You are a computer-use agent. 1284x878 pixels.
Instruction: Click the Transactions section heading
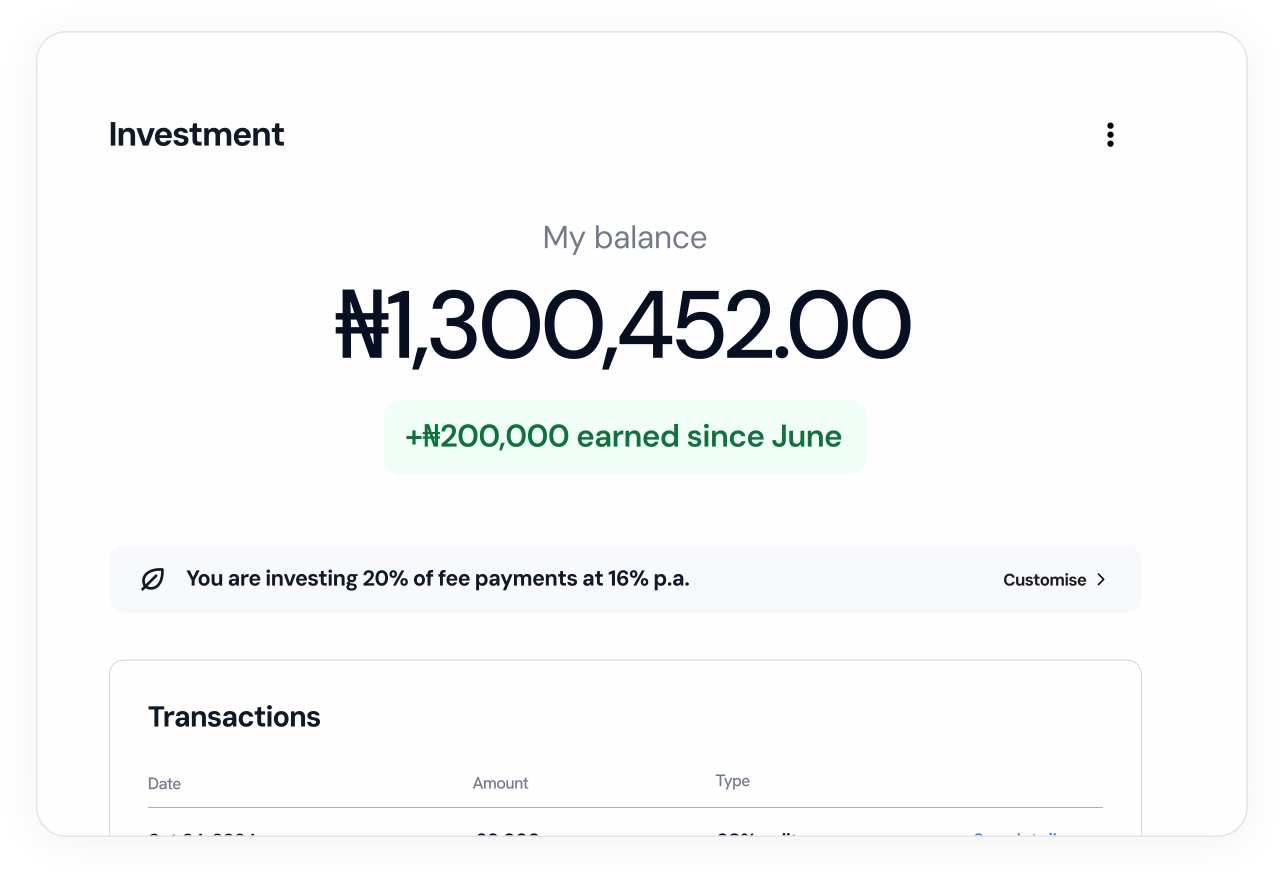point(234,717)
